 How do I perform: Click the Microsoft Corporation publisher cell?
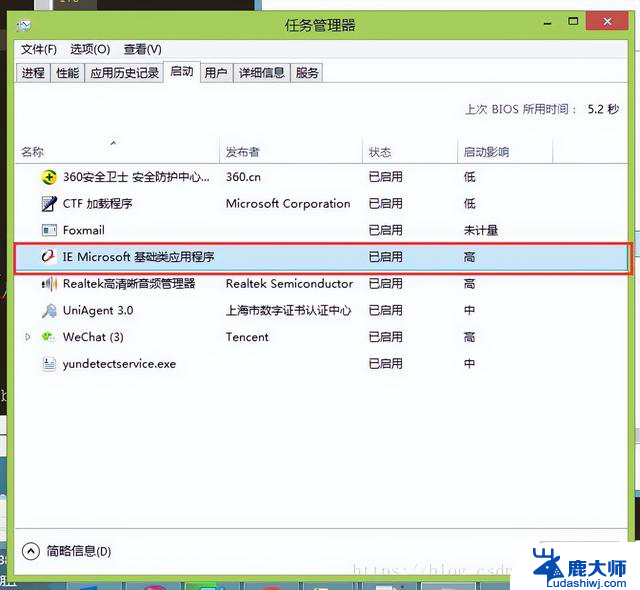288,204
